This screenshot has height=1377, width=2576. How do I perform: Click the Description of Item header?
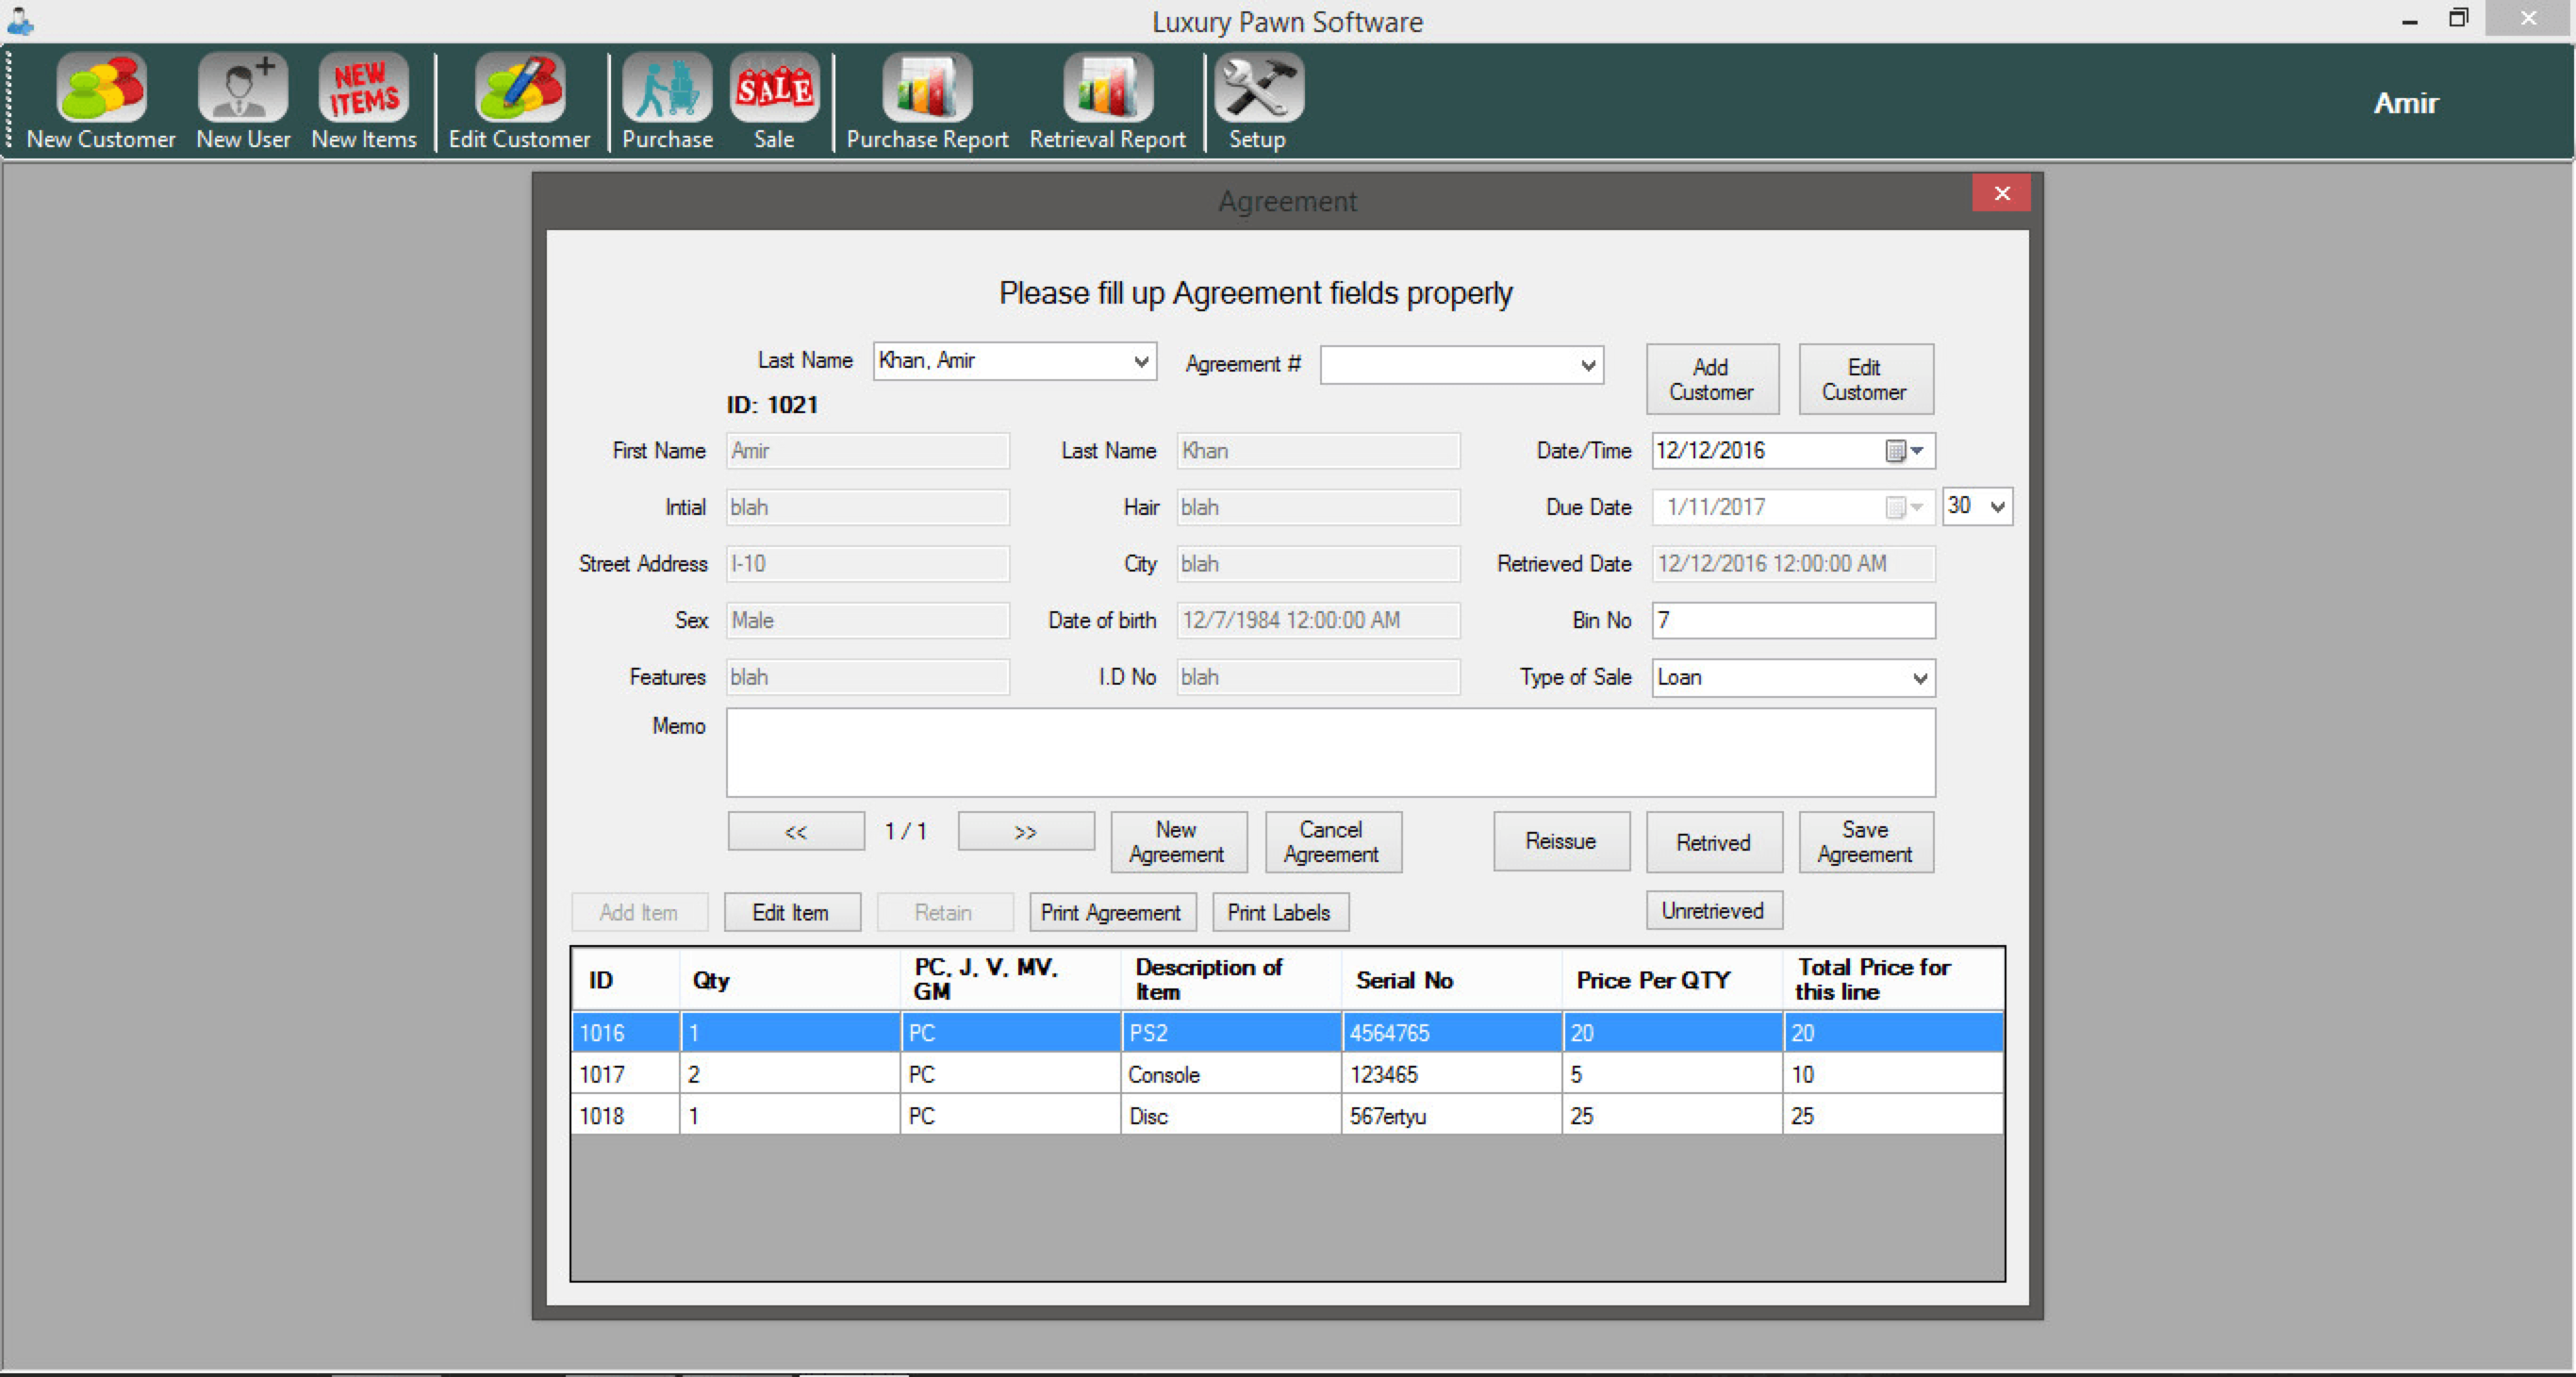coord(1231,979)
